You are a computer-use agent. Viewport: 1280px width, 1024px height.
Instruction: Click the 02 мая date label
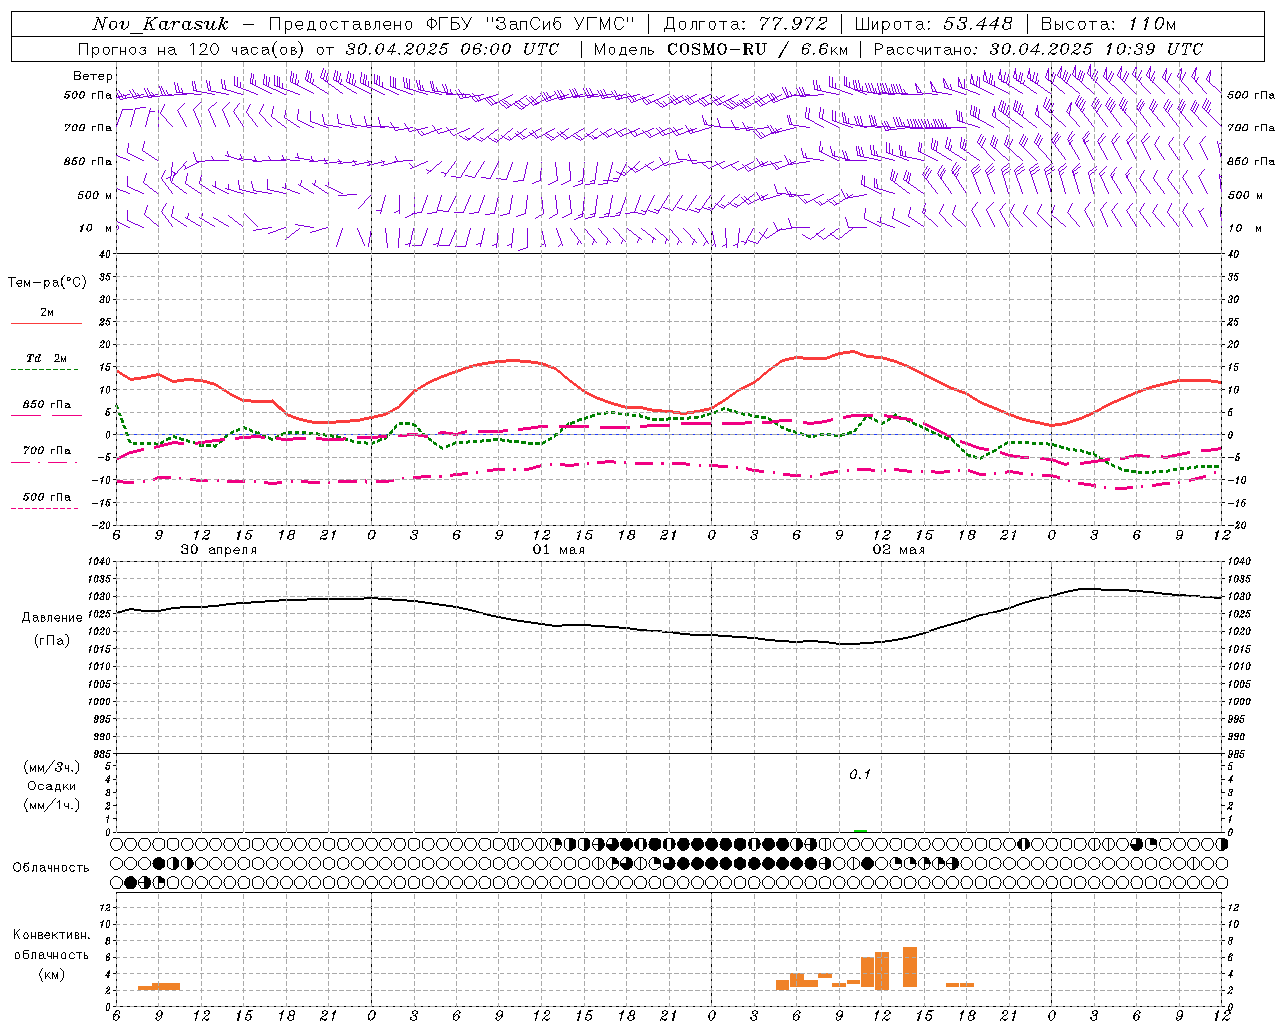[x=899, y=550]
